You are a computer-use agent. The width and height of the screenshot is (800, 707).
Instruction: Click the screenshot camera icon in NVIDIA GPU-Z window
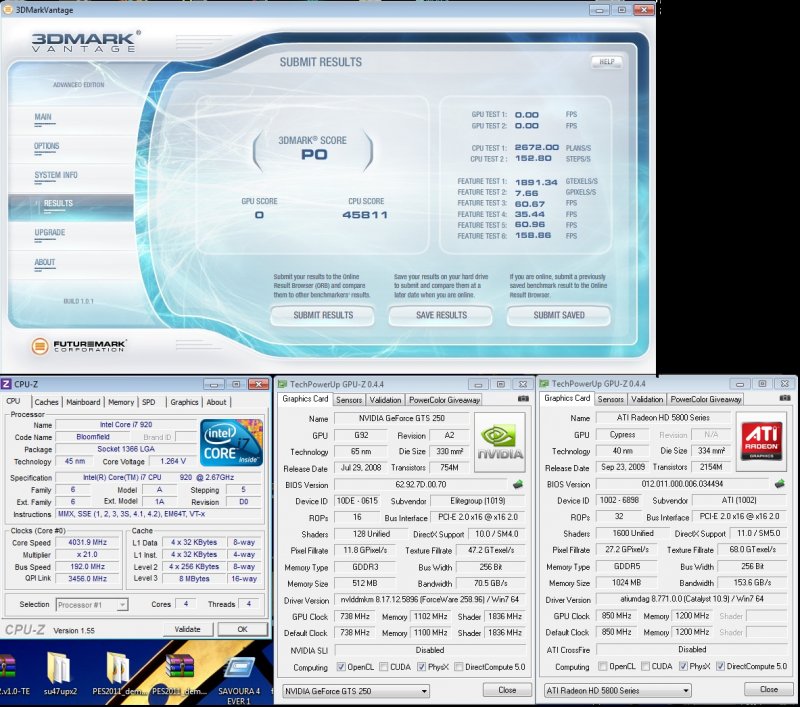pyautogui.click(x=523, y=399)
